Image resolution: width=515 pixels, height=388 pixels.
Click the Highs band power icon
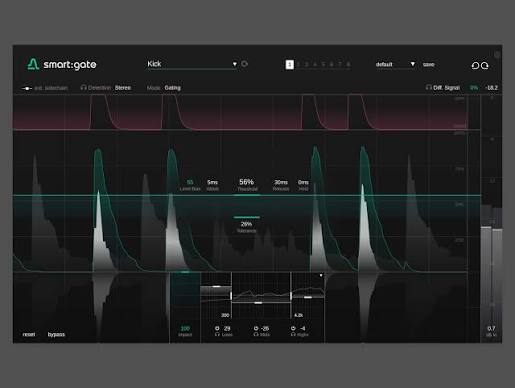(x=293, y=328)
